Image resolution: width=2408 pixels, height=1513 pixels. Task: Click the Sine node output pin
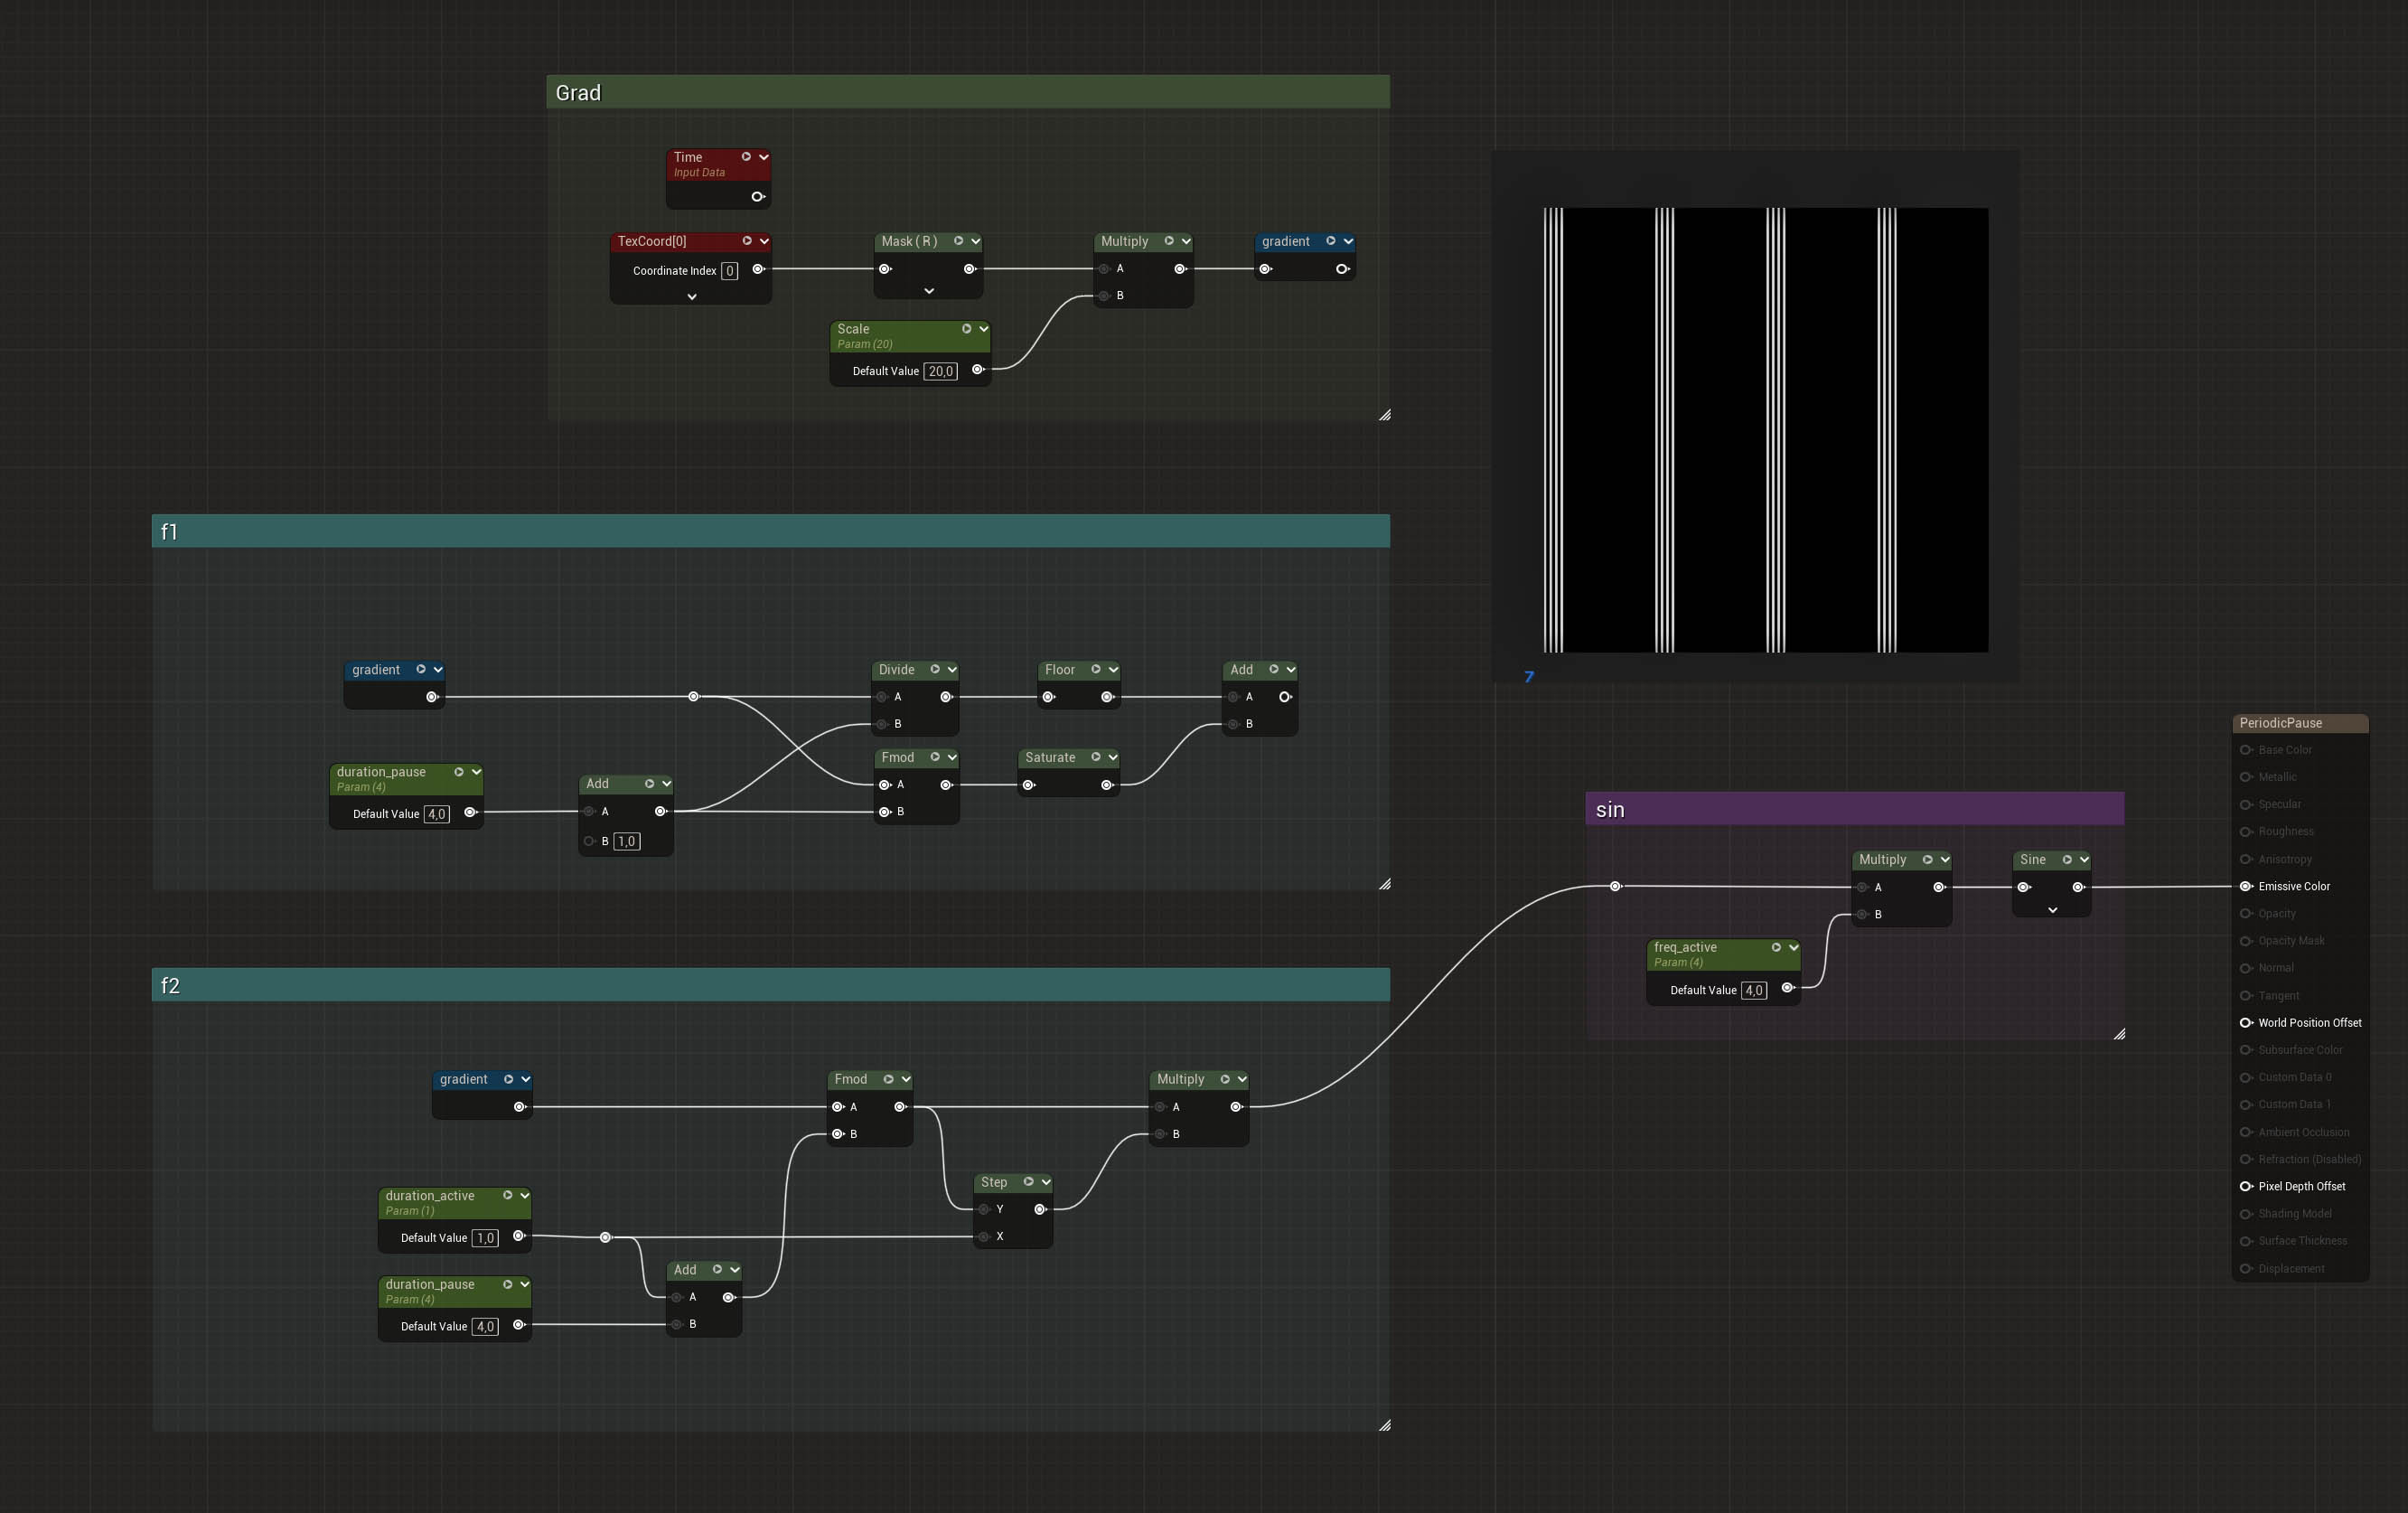coord(2078,887)
